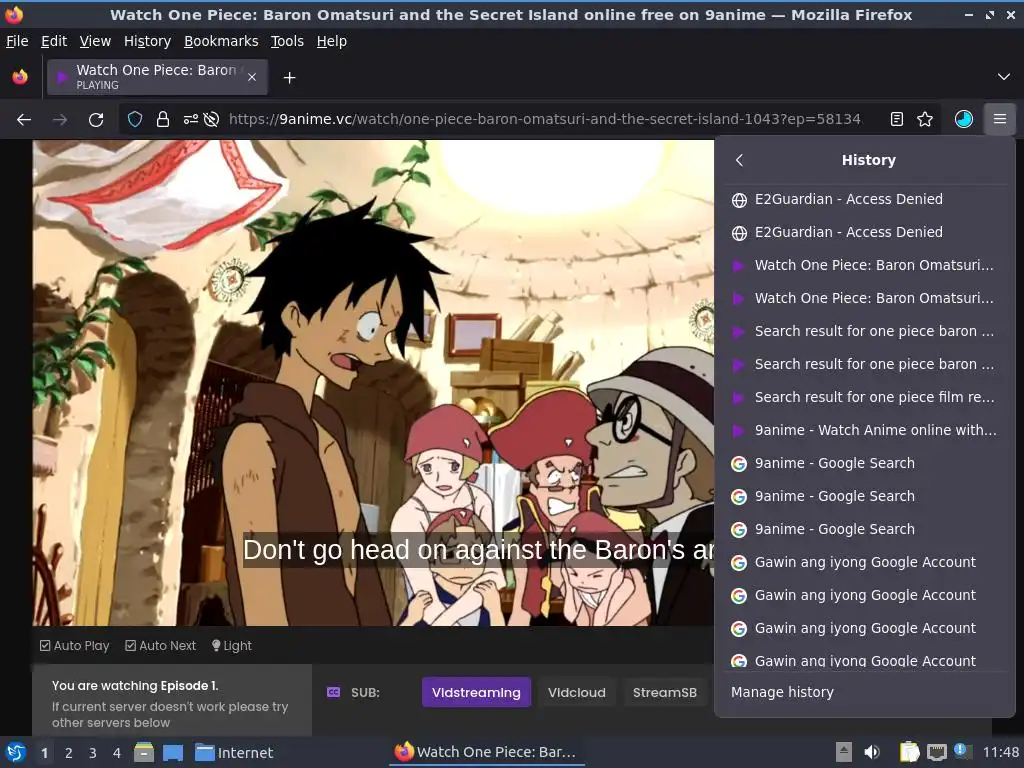
Task: Open first E2Guardian - Access Denied history entry
Action: click(x=865, y=199)
